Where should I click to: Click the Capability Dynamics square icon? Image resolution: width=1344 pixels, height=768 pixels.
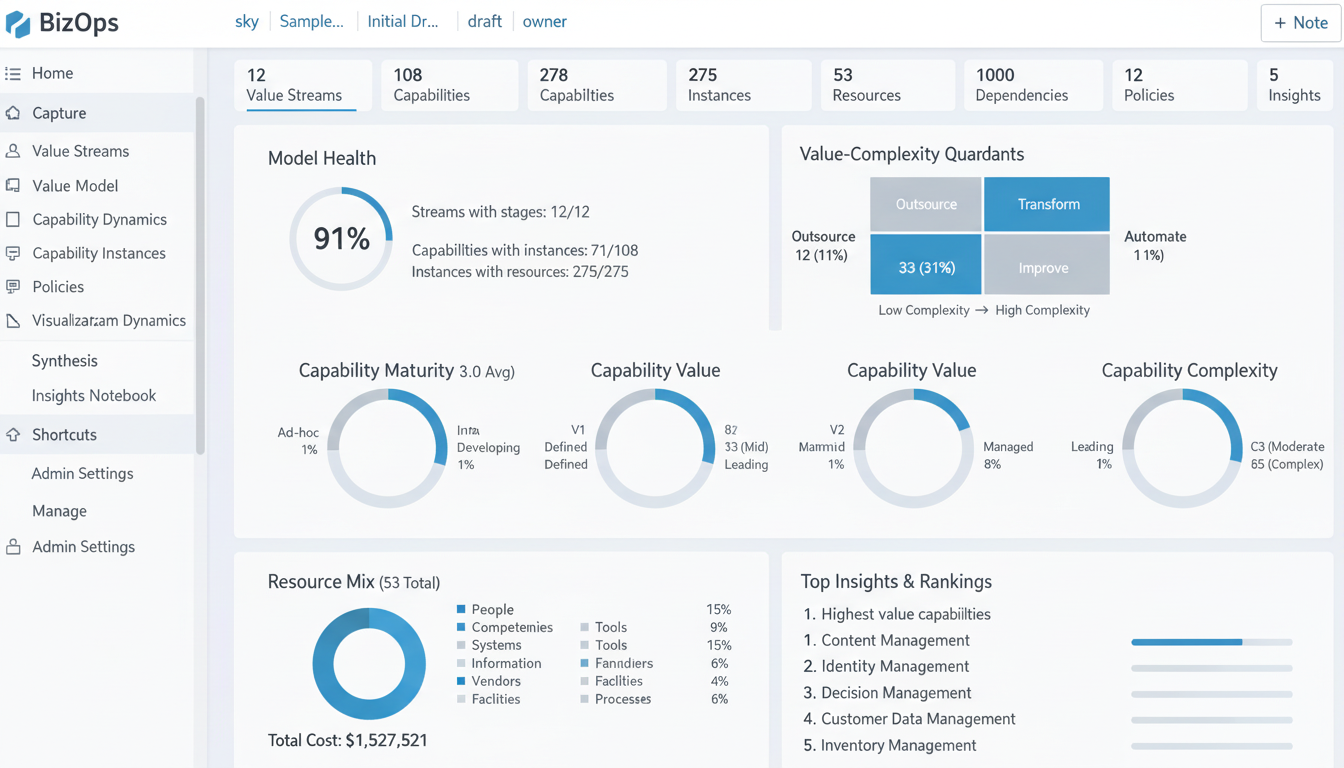click(13, 219)
